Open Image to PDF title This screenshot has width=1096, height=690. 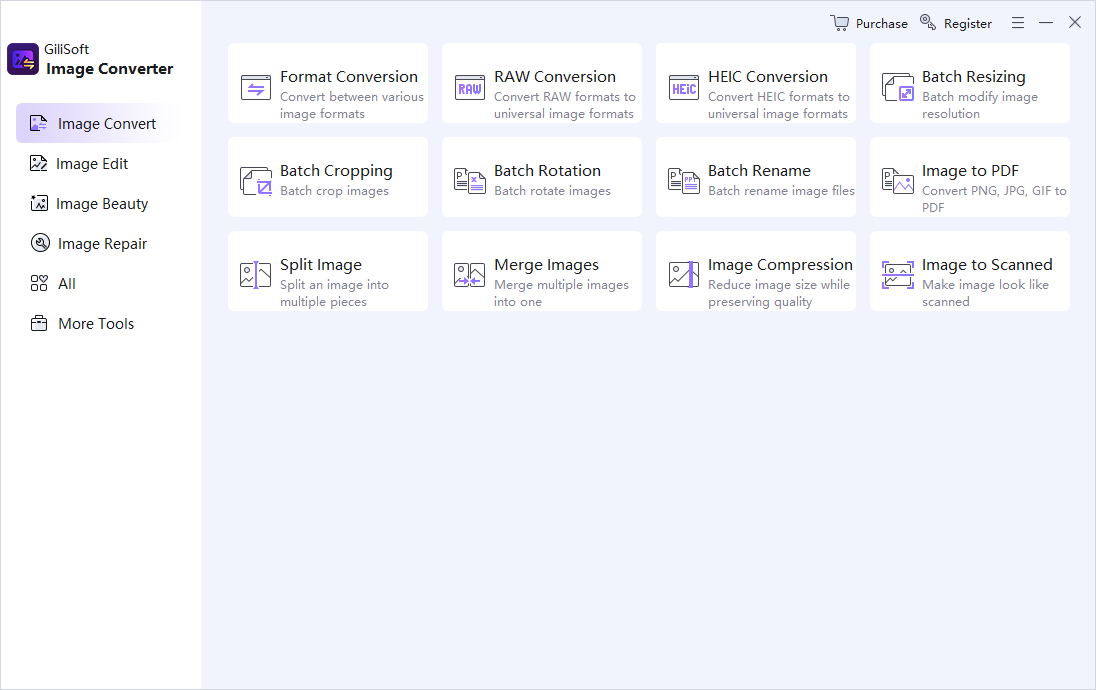[970, 171]
